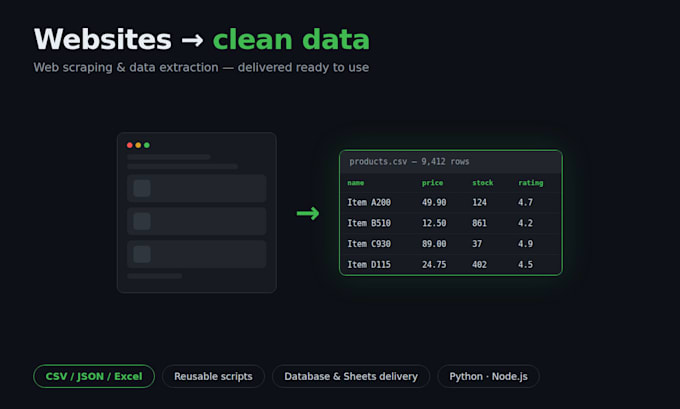The image size is (680, 409).
Task: Click the green 'clean data' headline text
Action: tap(291, 40)
